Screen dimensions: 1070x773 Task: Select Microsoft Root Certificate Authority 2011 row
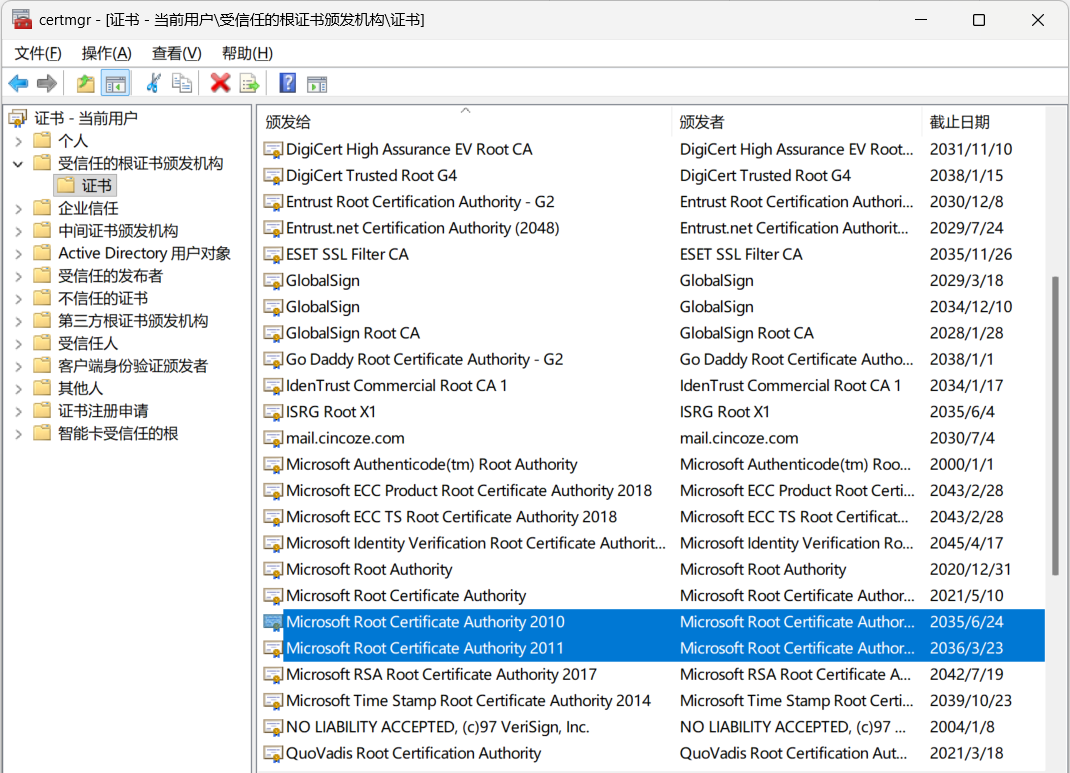(653, 648)
